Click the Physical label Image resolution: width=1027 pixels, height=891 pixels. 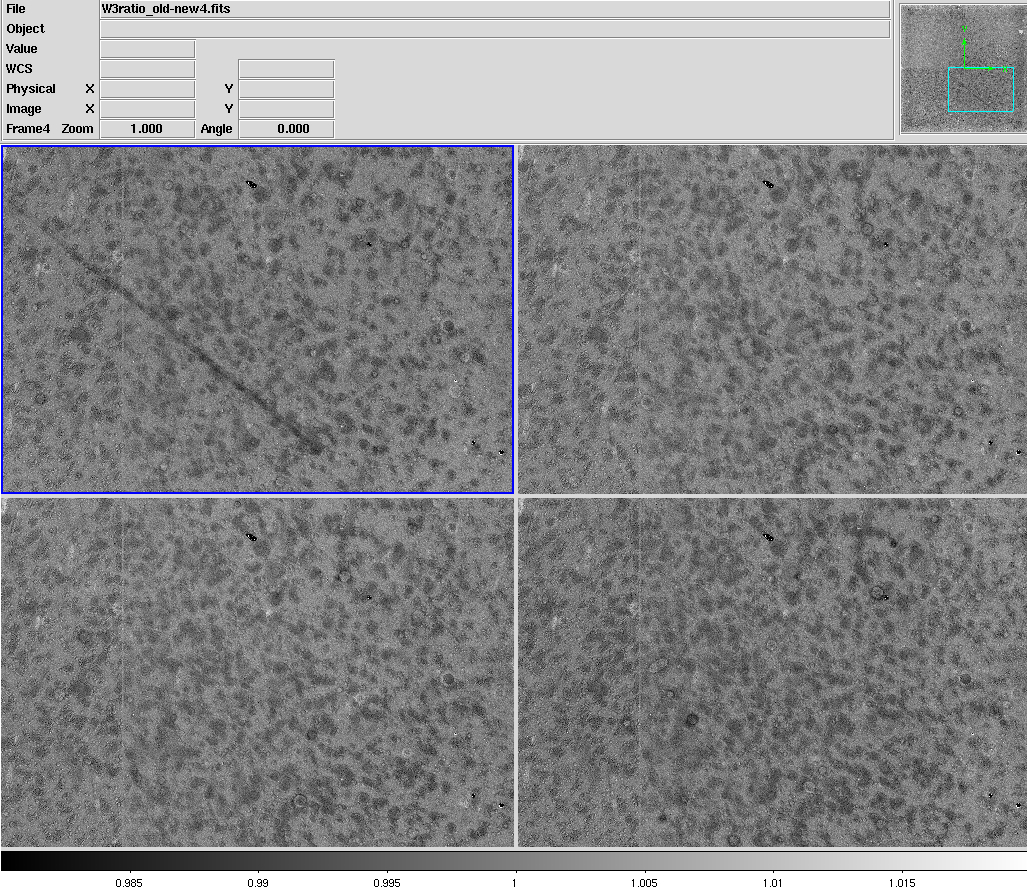pyautogui.click(x=31, y=89)
